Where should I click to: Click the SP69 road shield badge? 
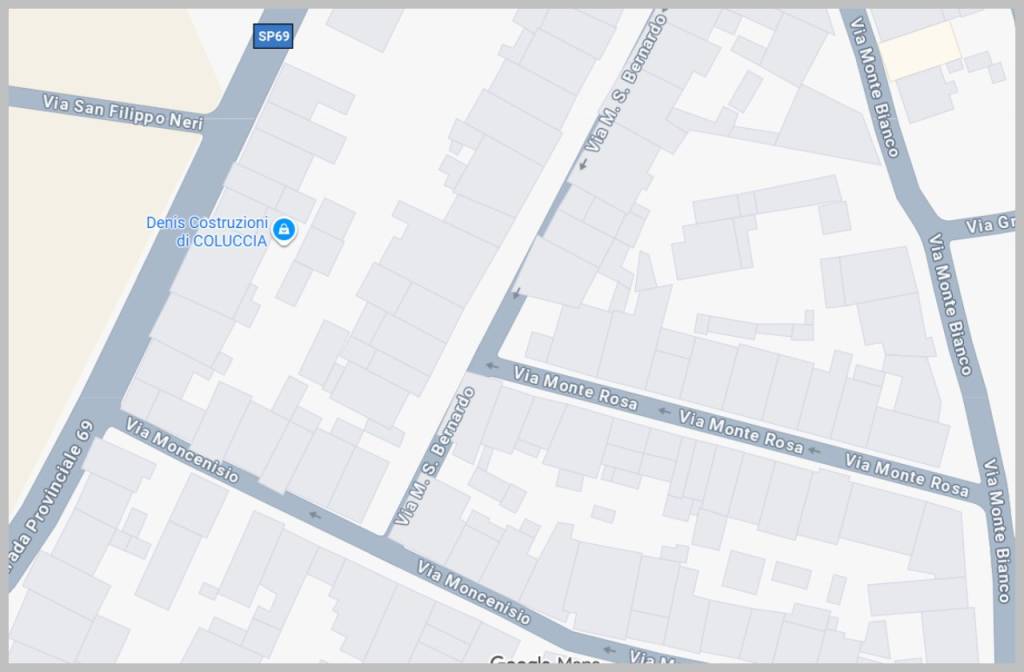click(273, 36)
